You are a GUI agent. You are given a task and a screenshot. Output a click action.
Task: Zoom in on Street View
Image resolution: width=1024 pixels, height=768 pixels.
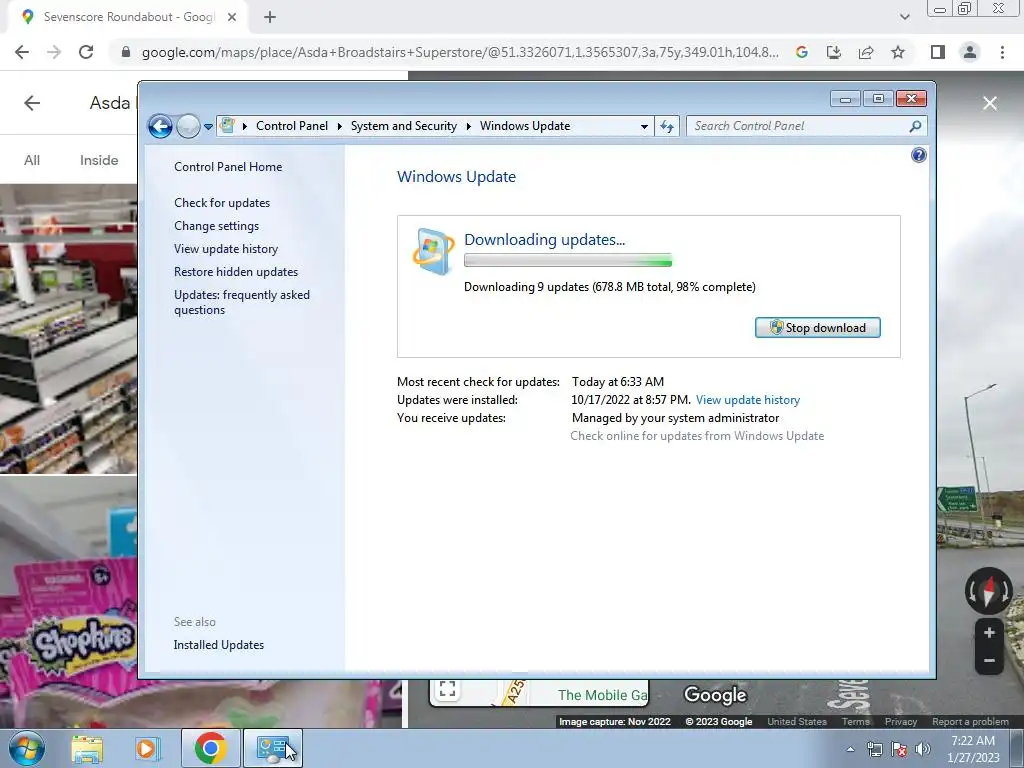tap(989, 633)
